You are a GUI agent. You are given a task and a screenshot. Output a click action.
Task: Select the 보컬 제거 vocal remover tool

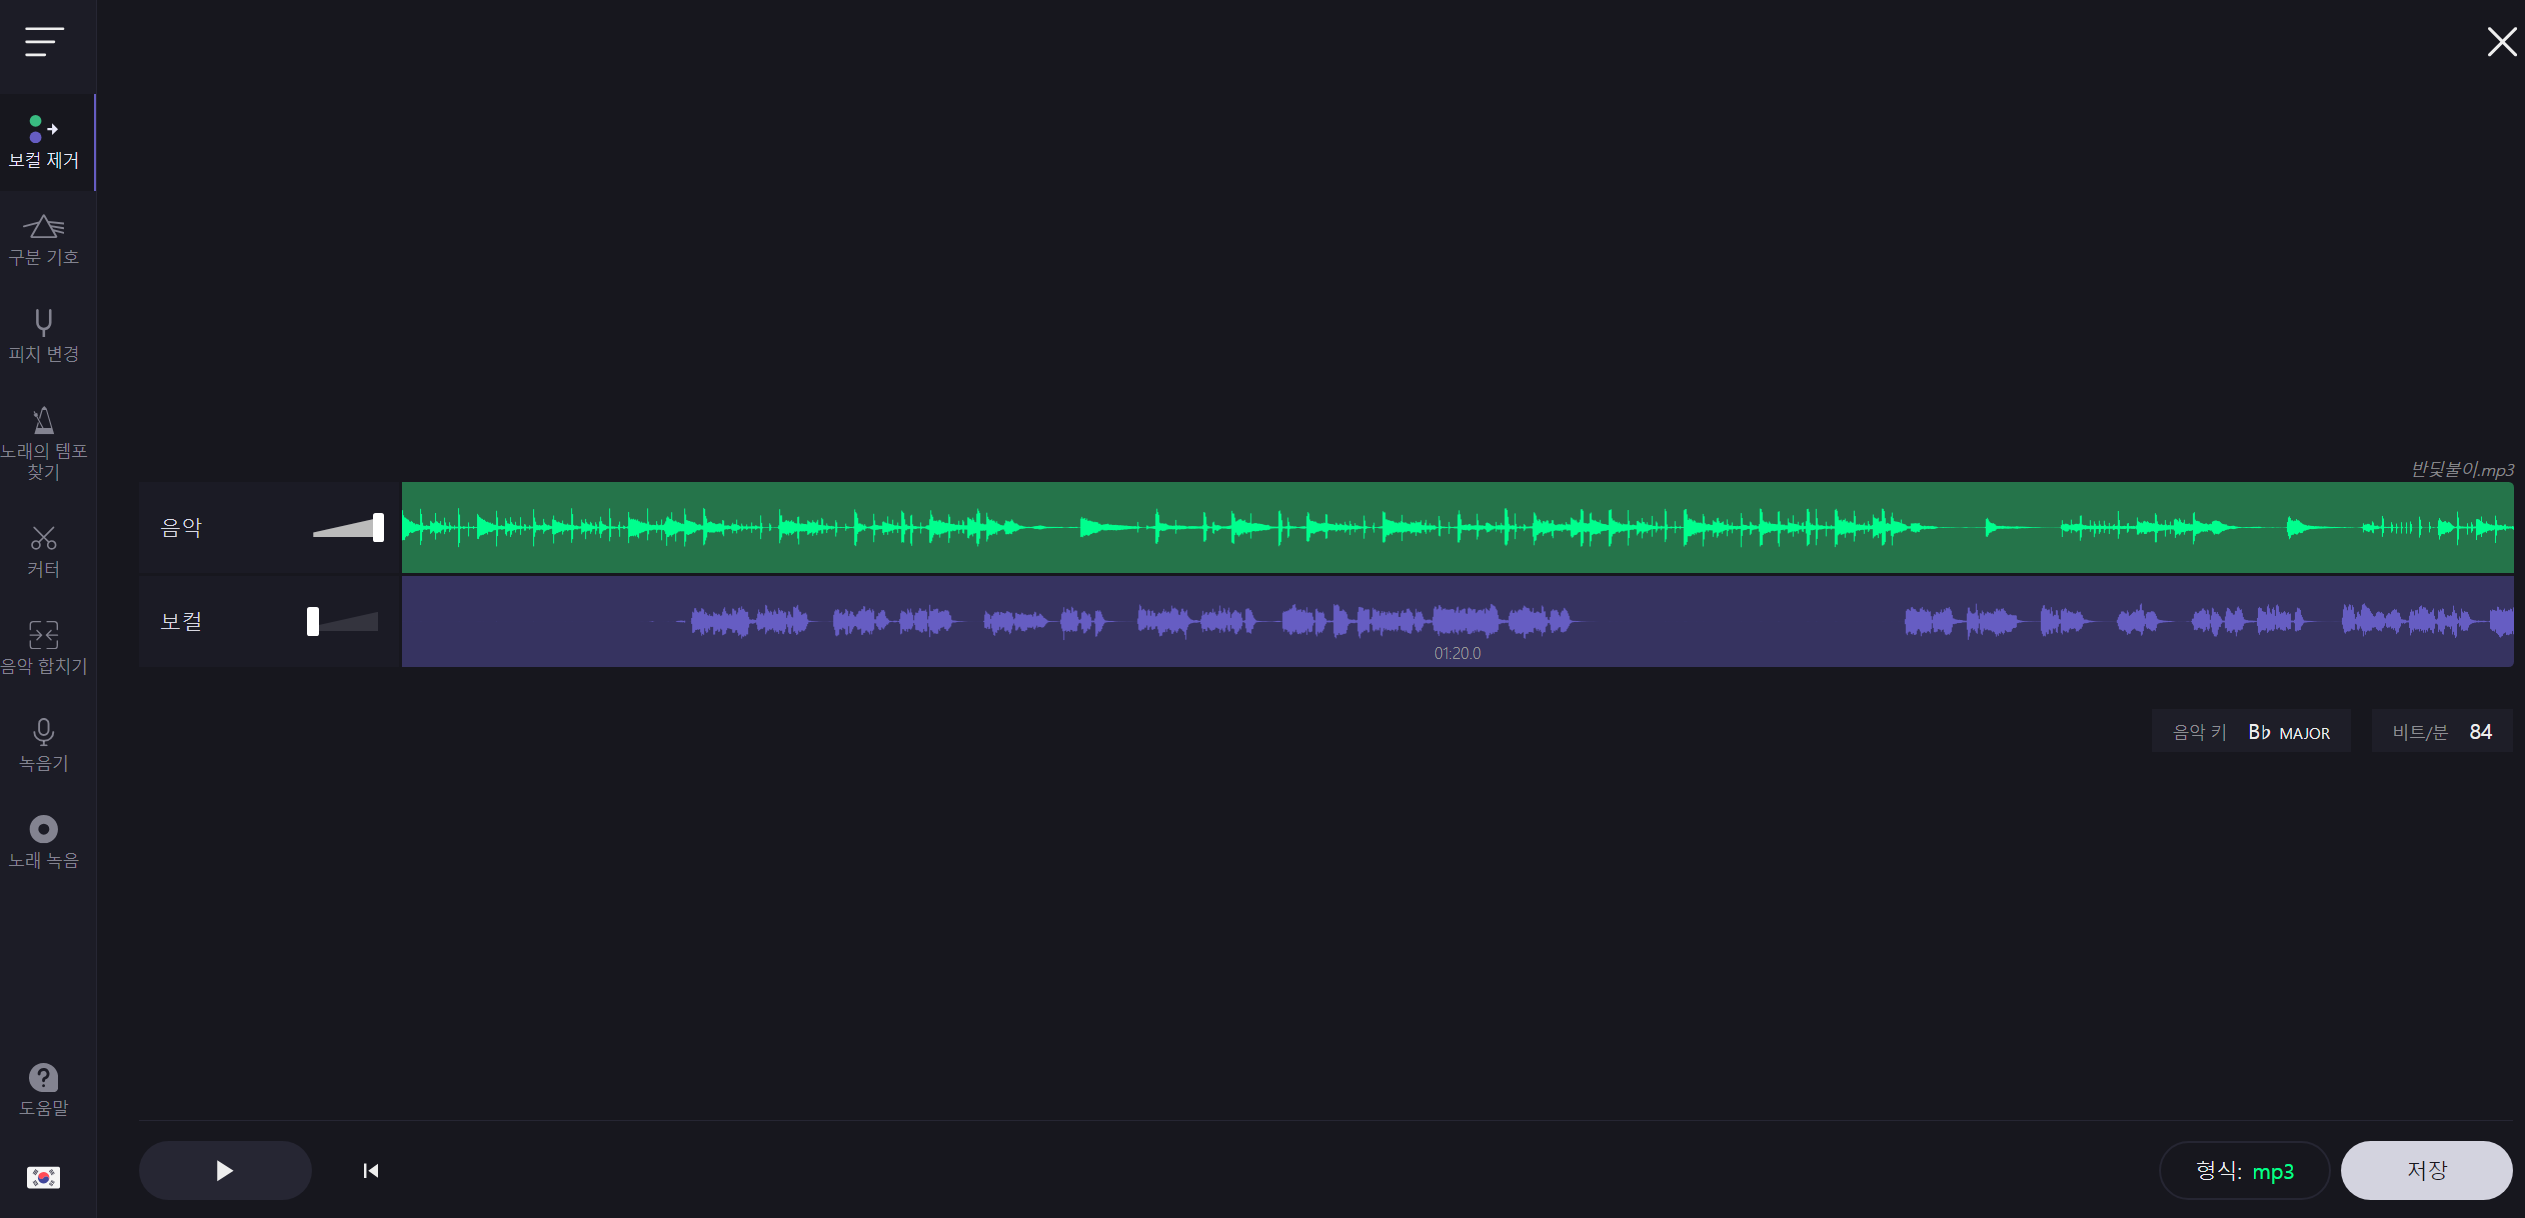(x=44, y=143)
